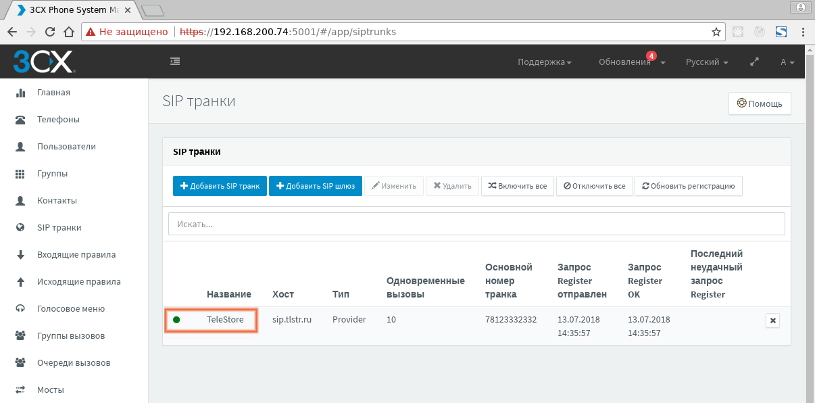Select the TeleStore trunk name
Viewport: 815px width, 403px height.
(x=225, y=320)
